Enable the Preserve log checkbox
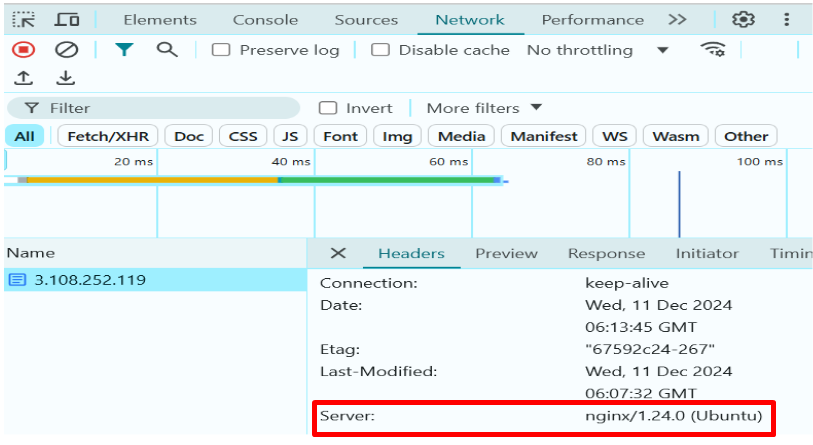Image resolution: width=813 pixels, height=445 pixels. coord(221,50)
